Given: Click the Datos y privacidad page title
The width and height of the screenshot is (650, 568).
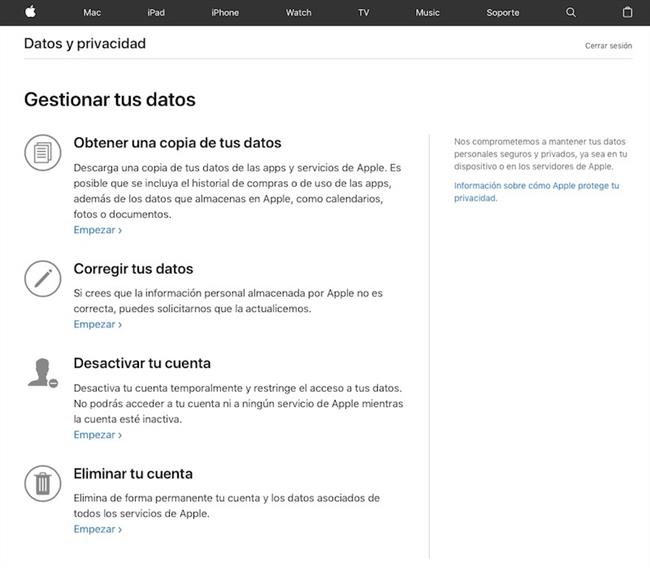Looking at the screenshot, I should (85, 44).
